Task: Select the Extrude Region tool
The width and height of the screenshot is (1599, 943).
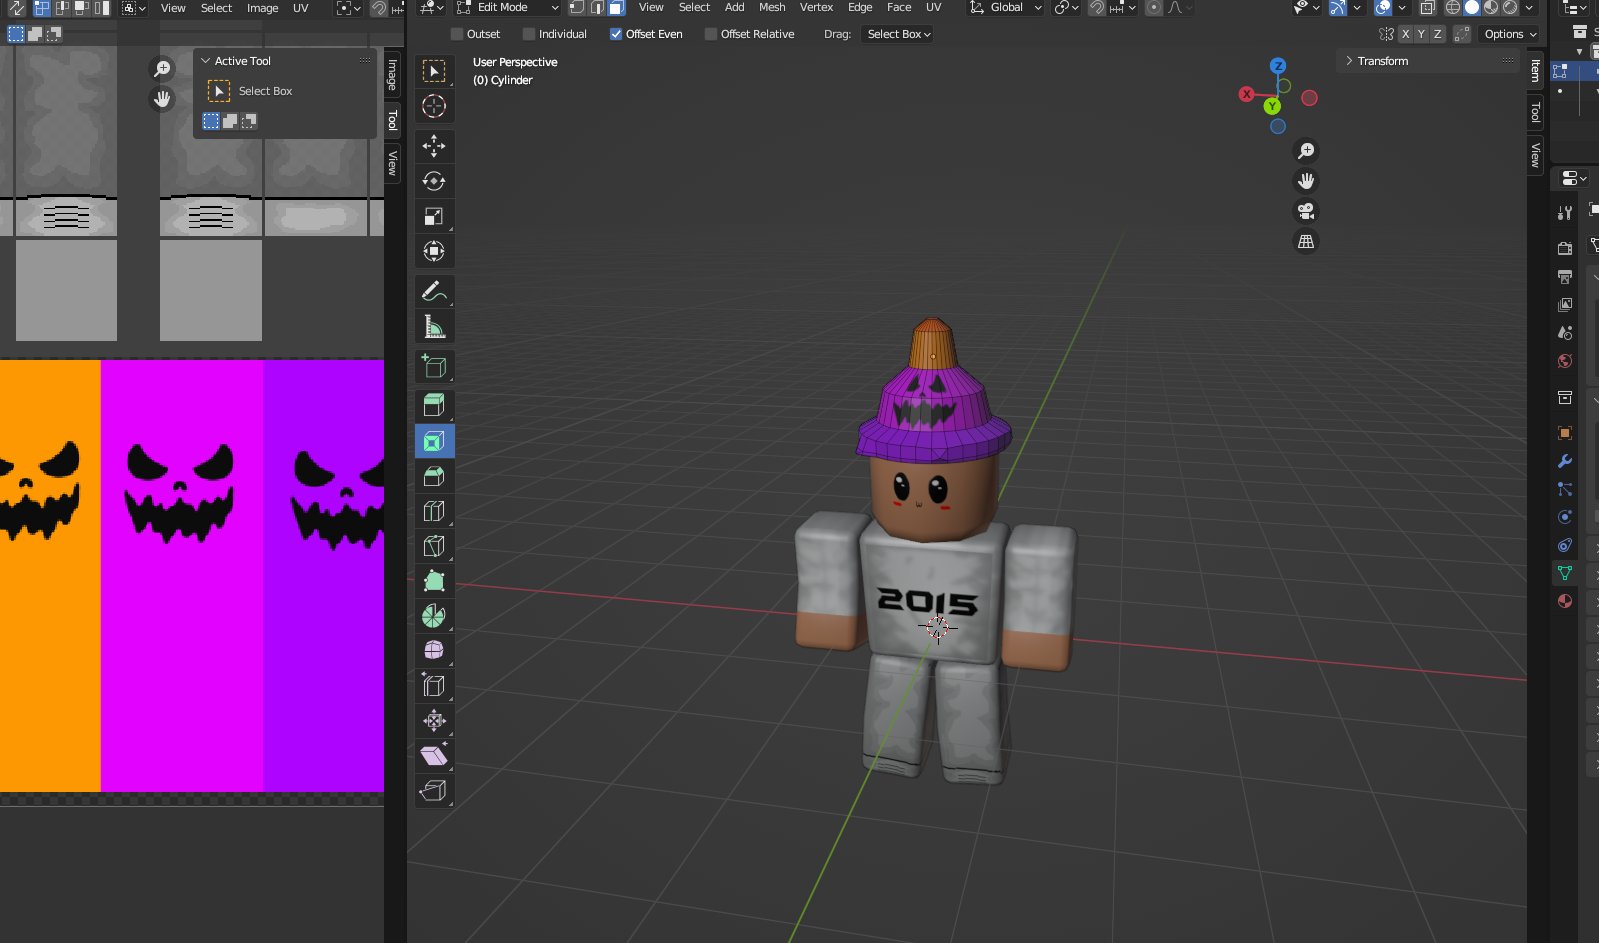Action: pyautogui.click(x=434, y=406)
